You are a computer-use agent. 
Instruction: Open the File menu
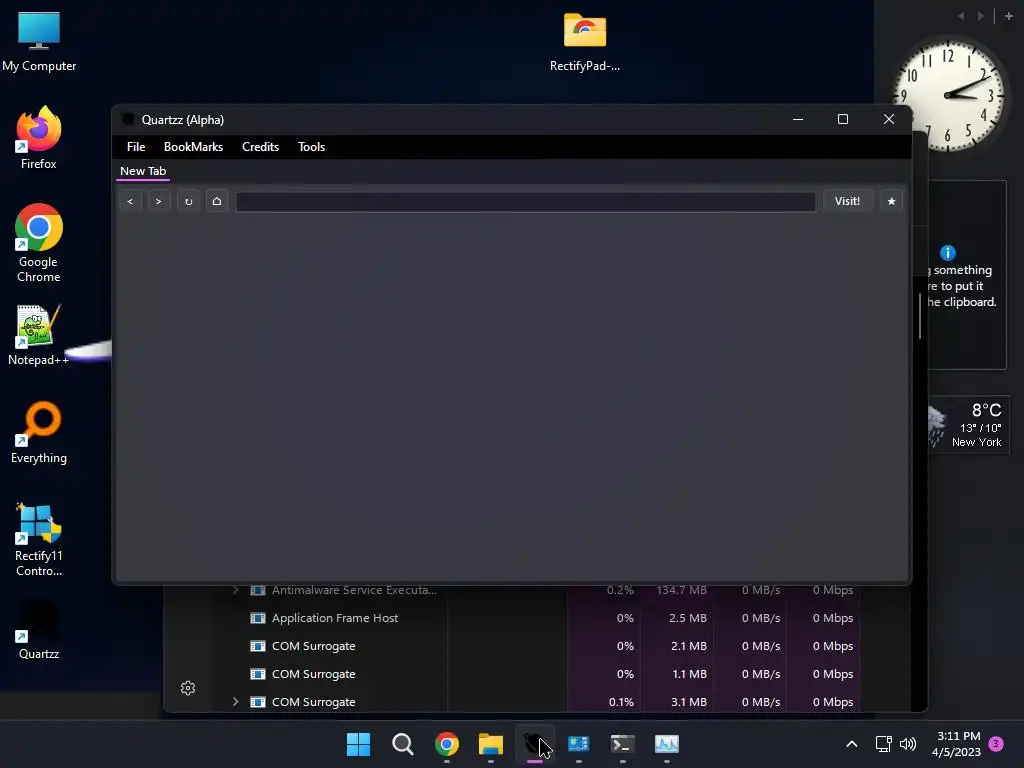(x=136, y=147)
